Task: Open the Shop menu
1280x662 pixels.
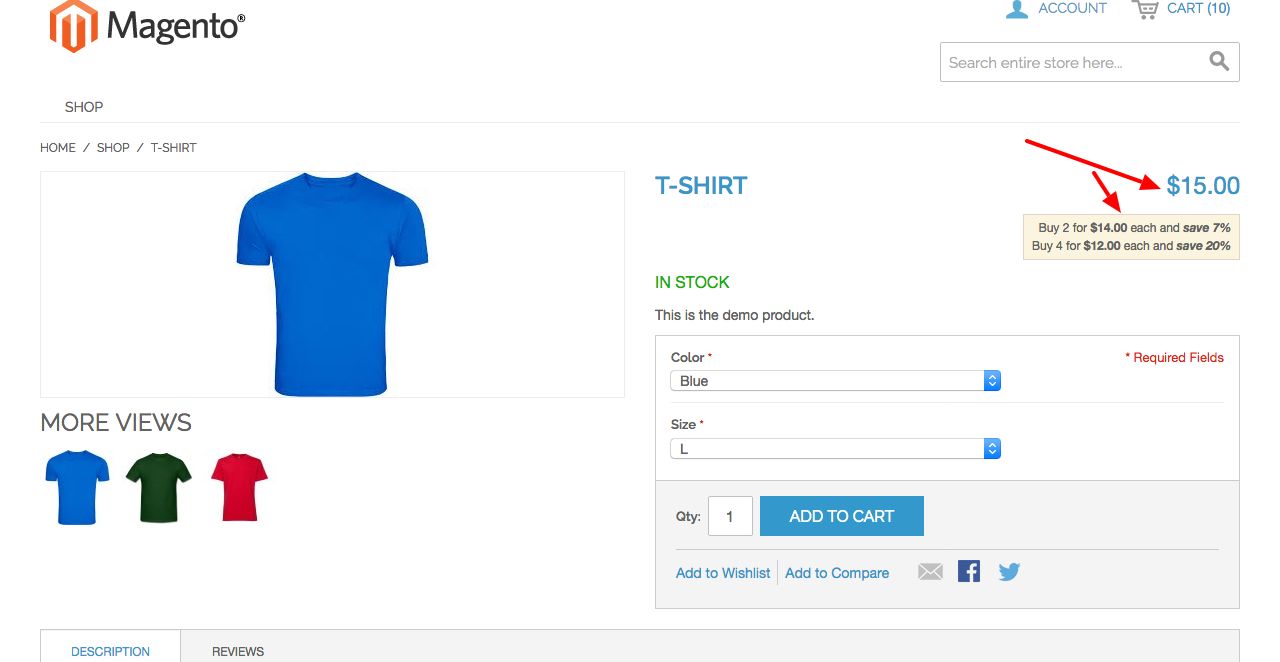Action: (x=84, y=107)
